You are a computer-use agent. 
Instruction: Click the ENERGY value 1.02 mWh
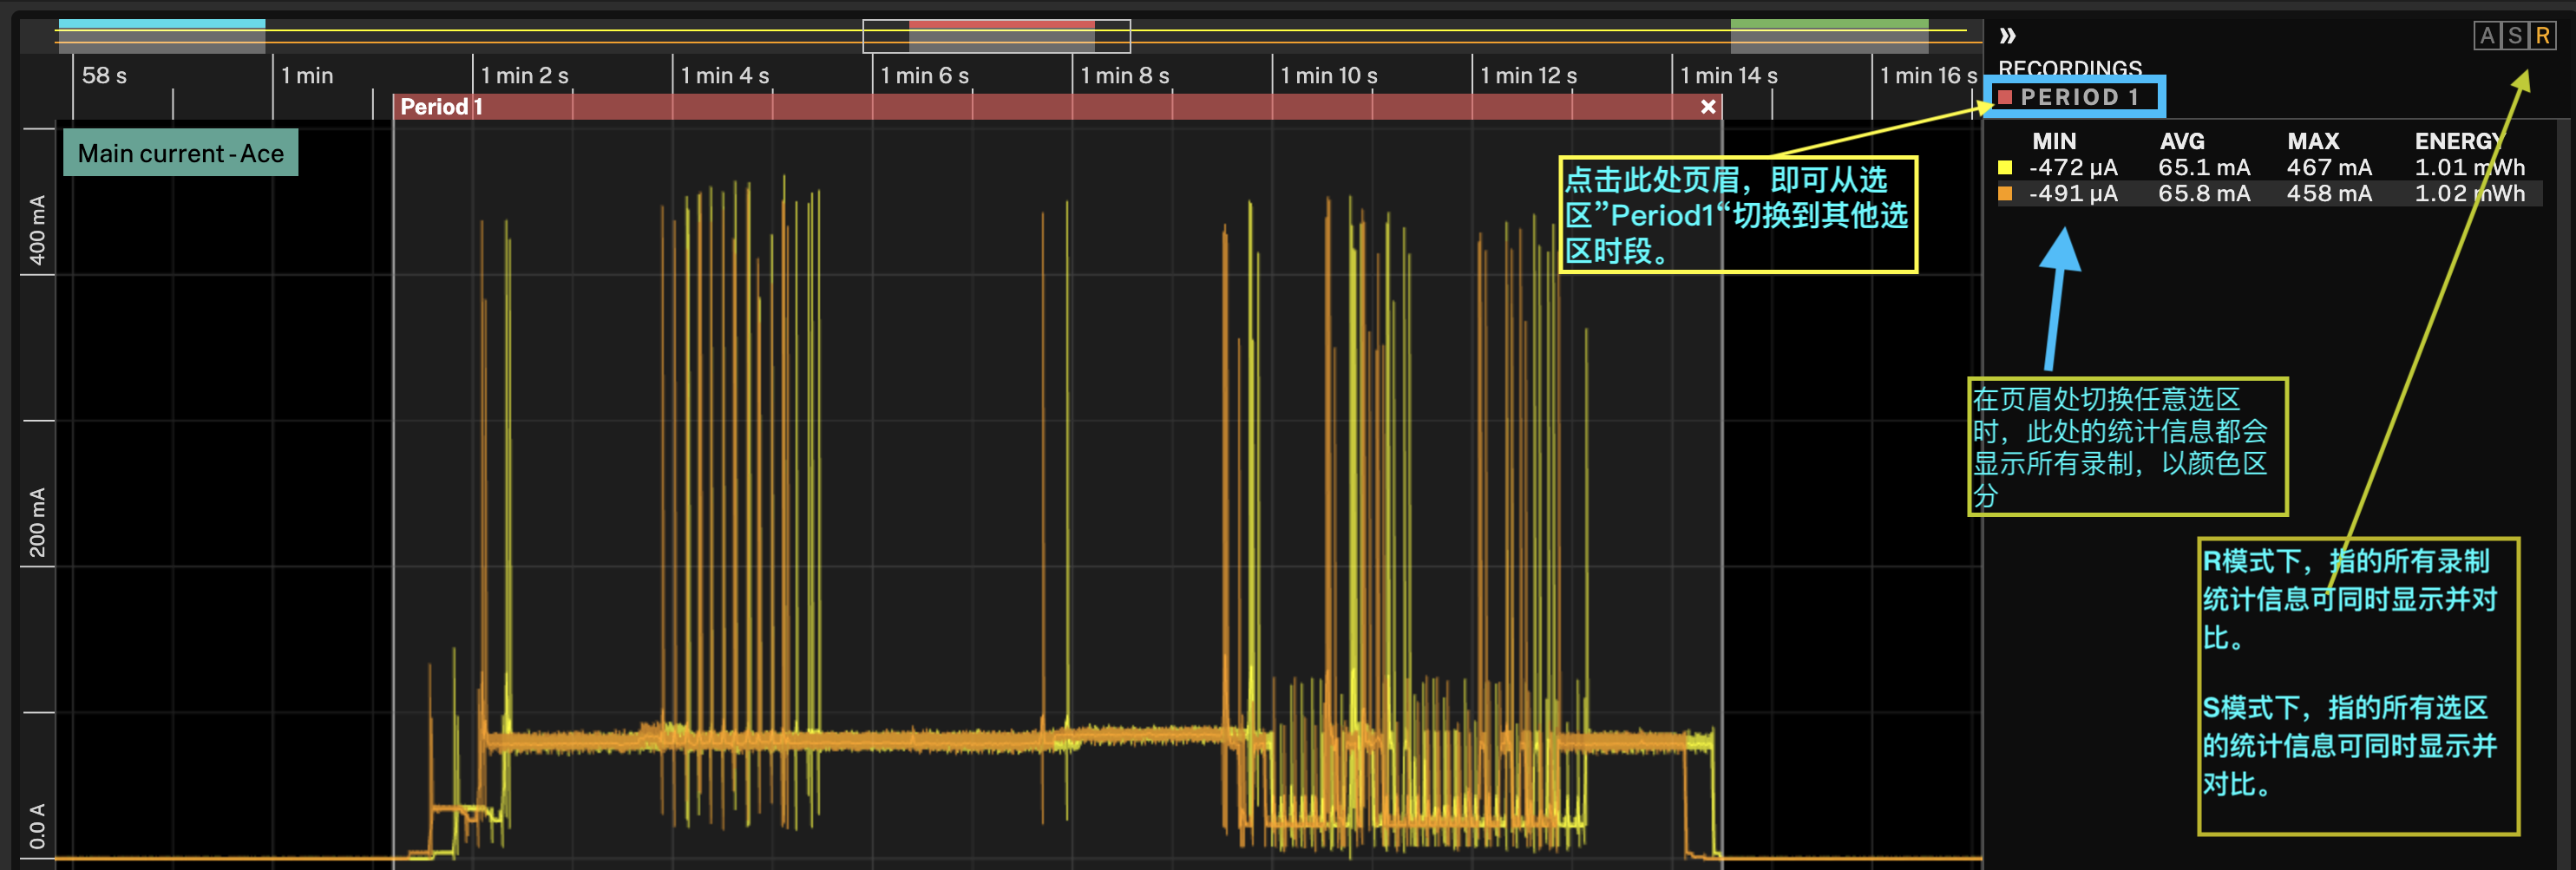click(x=2469, y=193)
